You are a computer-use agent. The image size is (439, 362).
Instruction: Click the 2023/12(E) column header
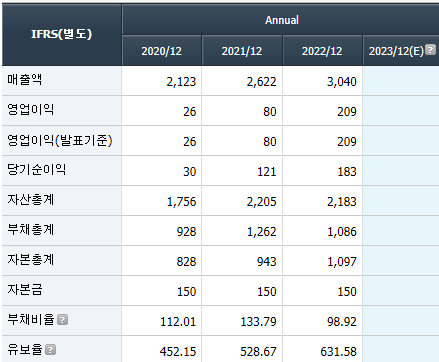396,51
